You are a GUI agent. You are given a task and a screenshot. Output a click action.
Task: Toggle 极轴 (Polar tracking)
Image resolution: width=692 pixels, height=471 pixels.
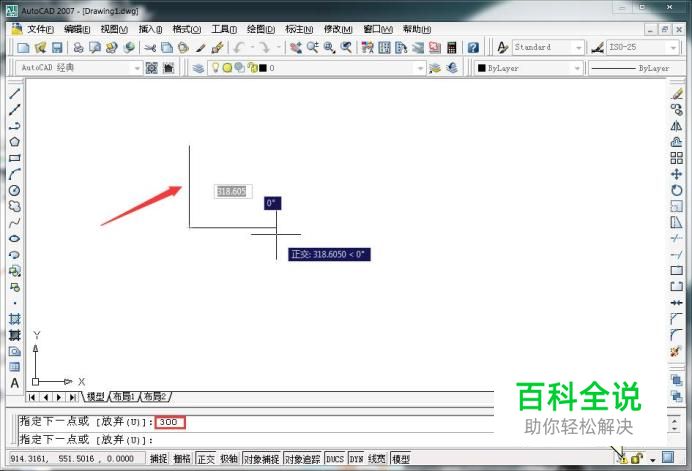tap(229, 459)
